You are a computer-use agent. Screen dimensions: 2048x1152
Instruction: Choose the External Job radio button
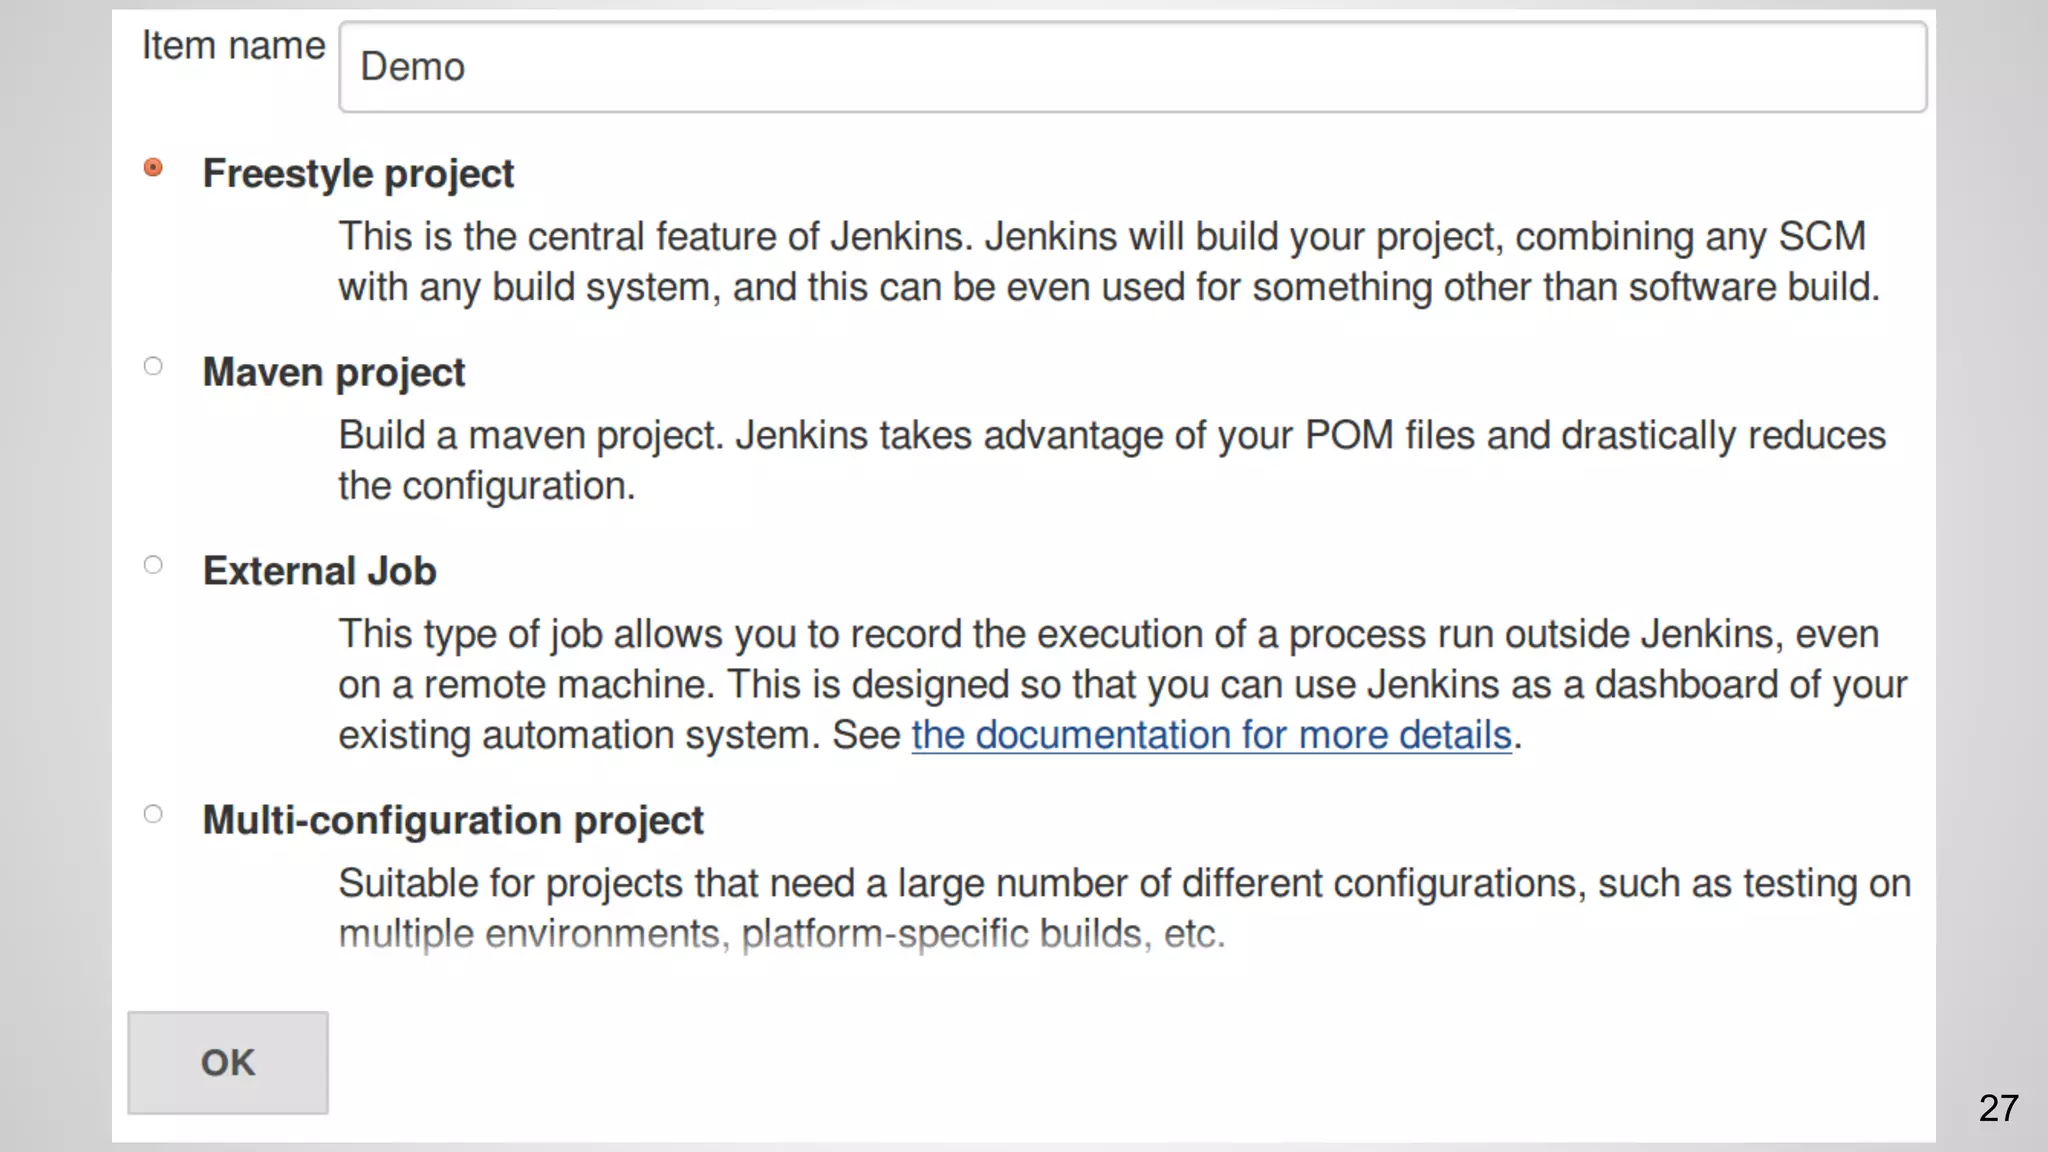(x=153, y=565)
